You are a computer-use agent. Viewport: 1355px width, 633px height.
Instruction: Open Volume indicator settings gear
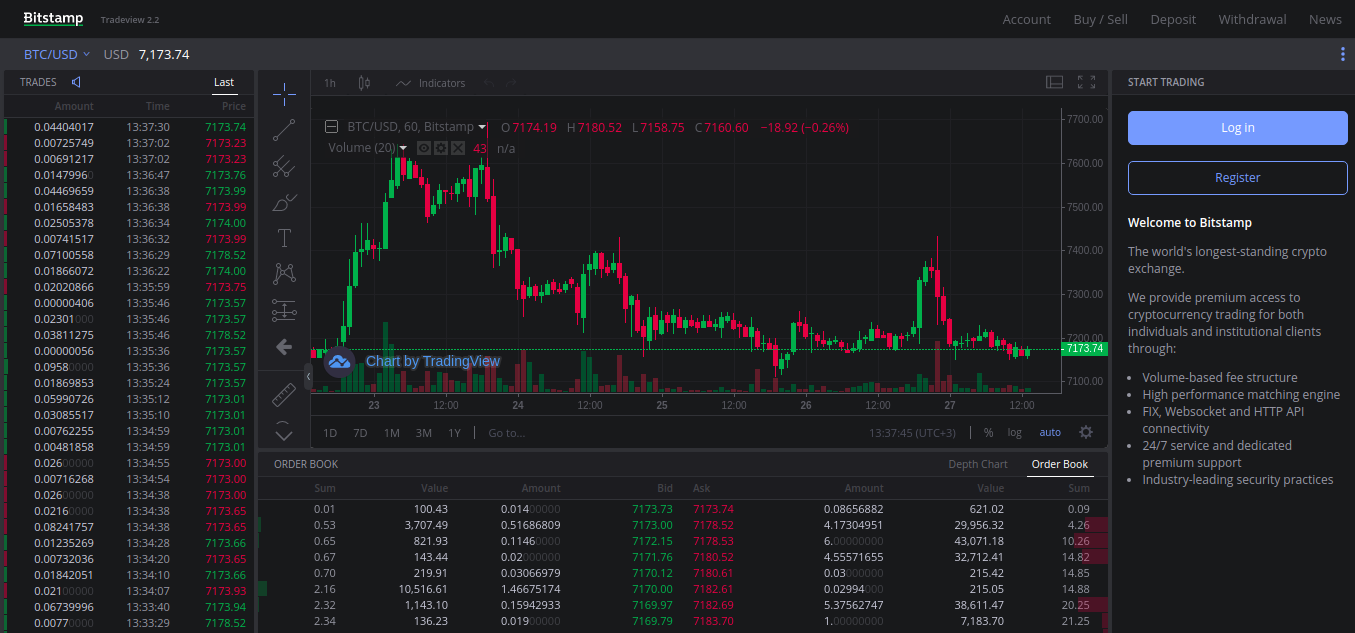(x=440, y=148)
